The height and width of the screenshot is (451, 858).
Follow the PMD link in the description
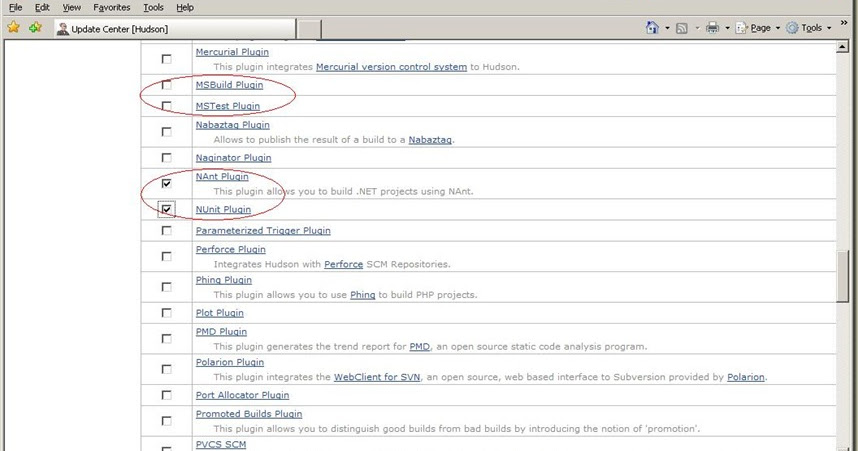[420, 346]
